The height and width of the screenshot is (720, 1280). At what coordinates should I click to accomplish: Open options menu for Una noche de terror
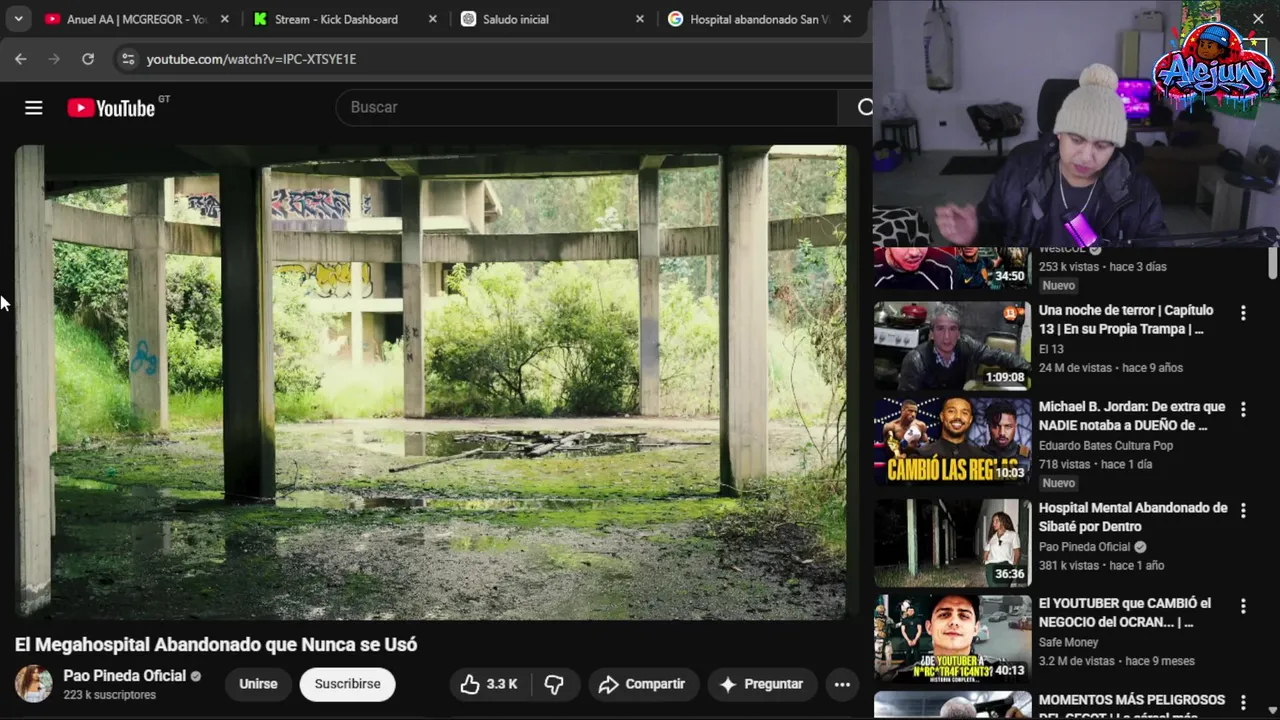pyautogui.click(x=1243, y=313)
